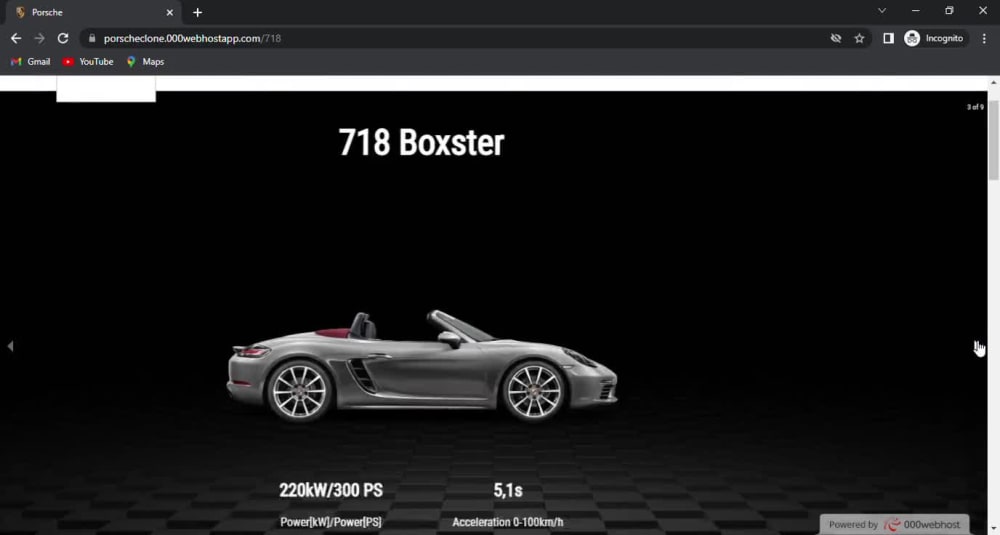Open a new tab with the plus button
Screen dimensions: 1000x535
click(198, 12)
